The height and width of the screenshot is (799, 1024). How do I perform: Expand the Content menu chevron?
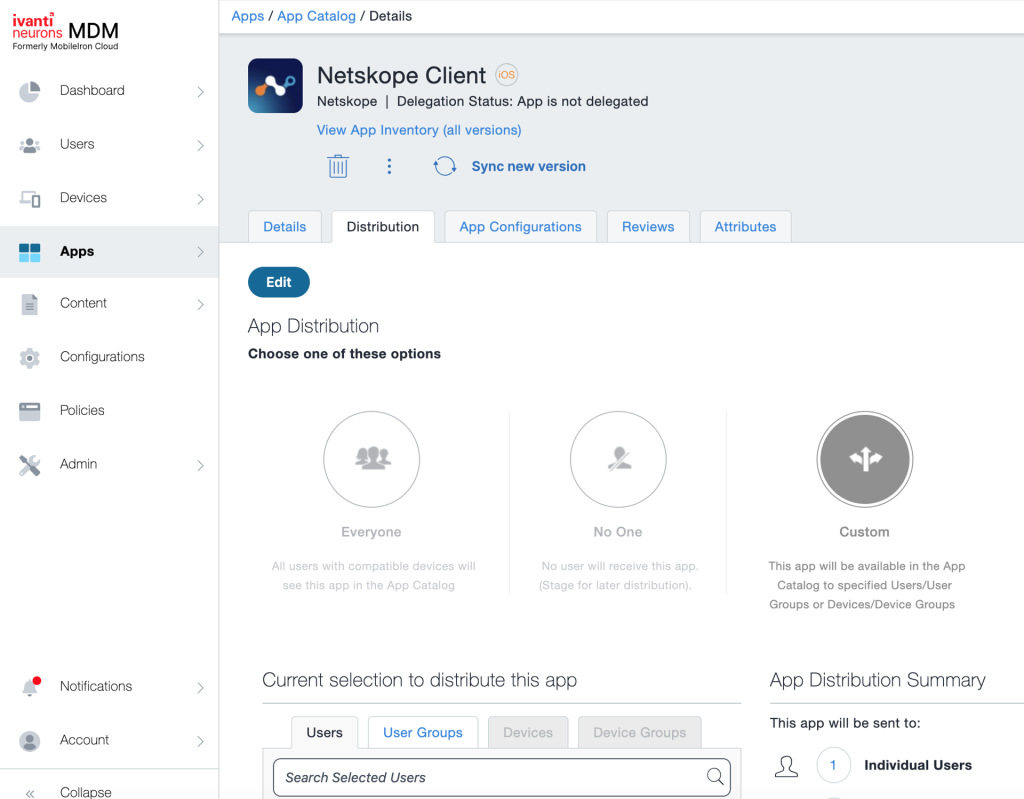click(x=200, y=304)
